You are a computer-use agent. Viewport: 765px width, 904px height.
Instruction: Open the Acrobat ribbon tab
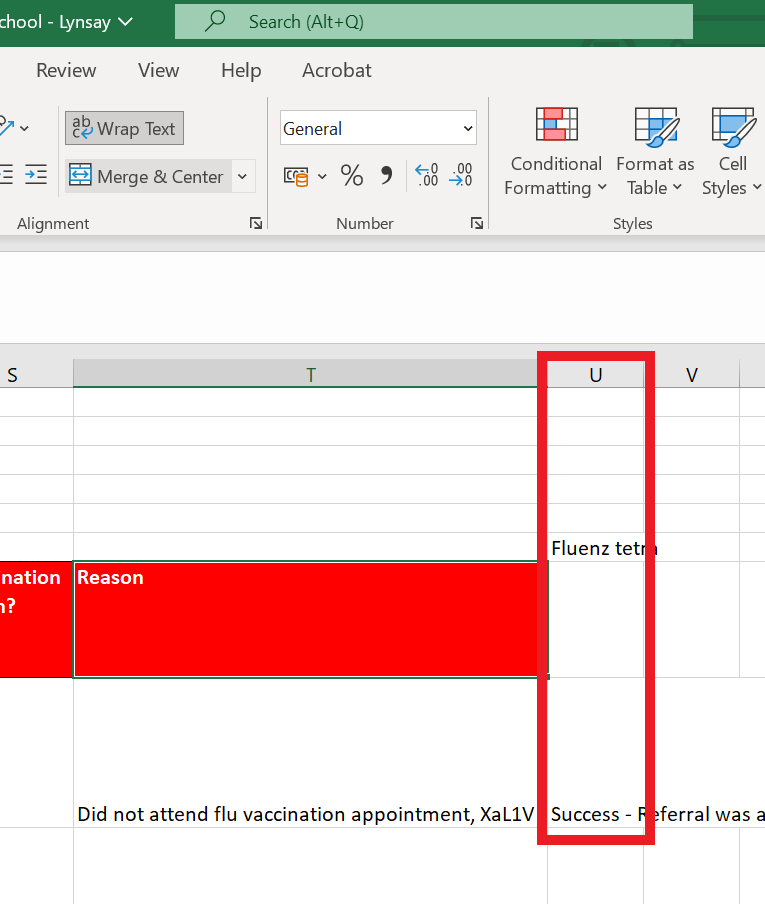[336, 70]
